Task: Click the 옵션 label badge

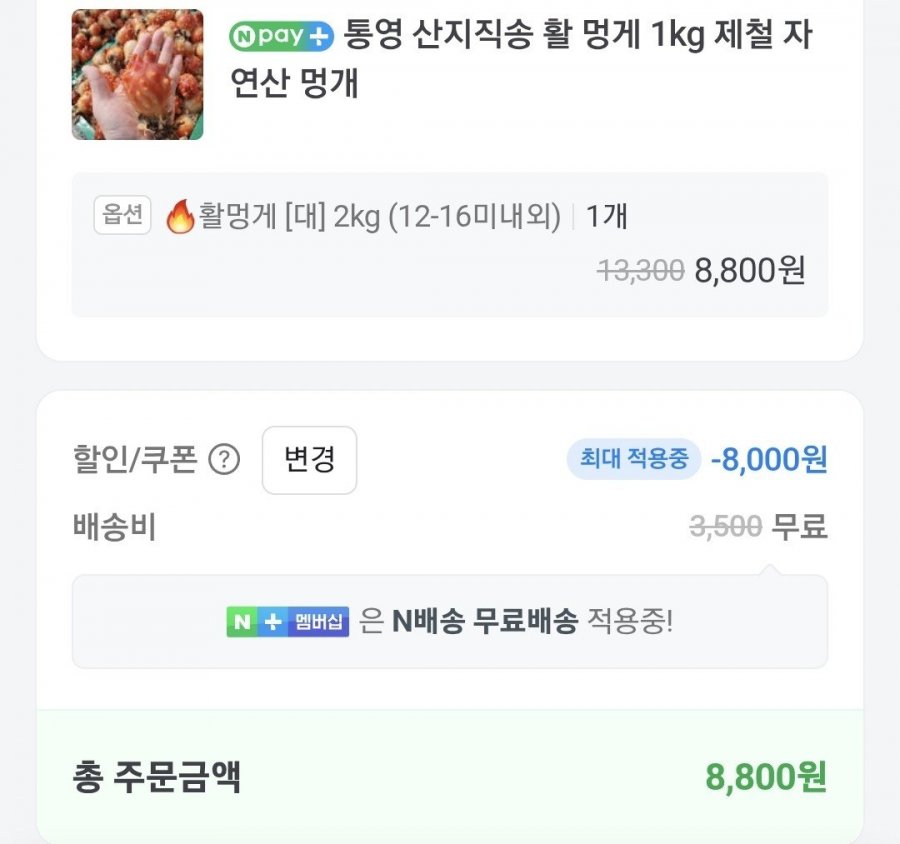Action: click(122, 215)
